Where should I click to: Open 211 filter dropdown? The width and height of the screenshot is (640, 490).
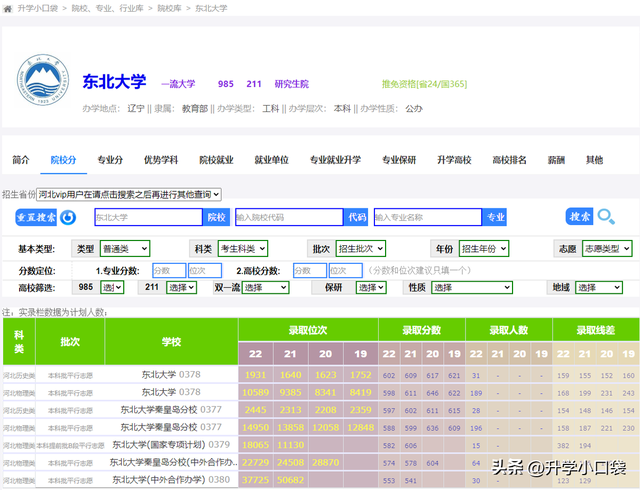tap(182, 288)
